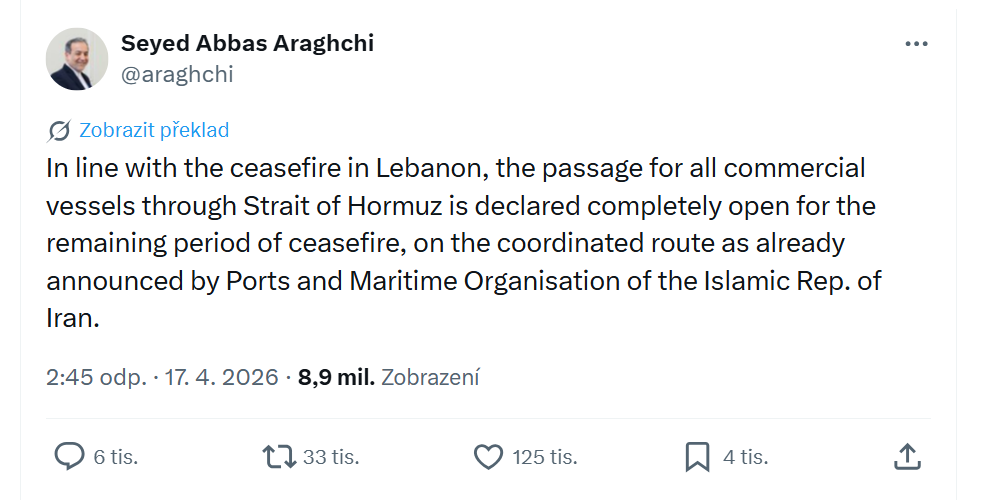Click the 17. 4. 2026 post date
The height and width of the screenshot is (500, 983).
click(x=221, y=377)
